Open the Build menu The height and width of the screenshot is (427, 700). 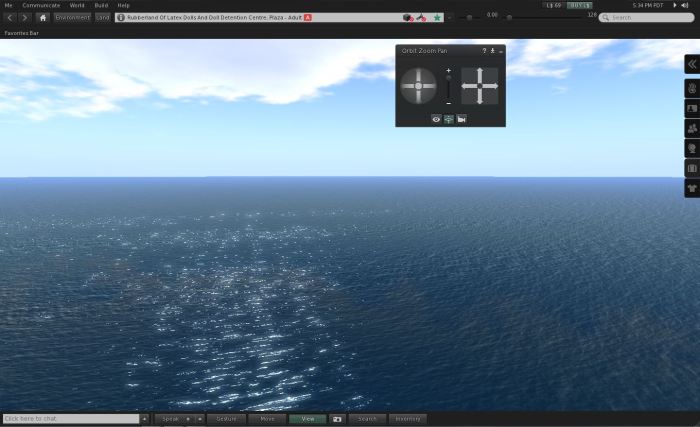[101, 5]
